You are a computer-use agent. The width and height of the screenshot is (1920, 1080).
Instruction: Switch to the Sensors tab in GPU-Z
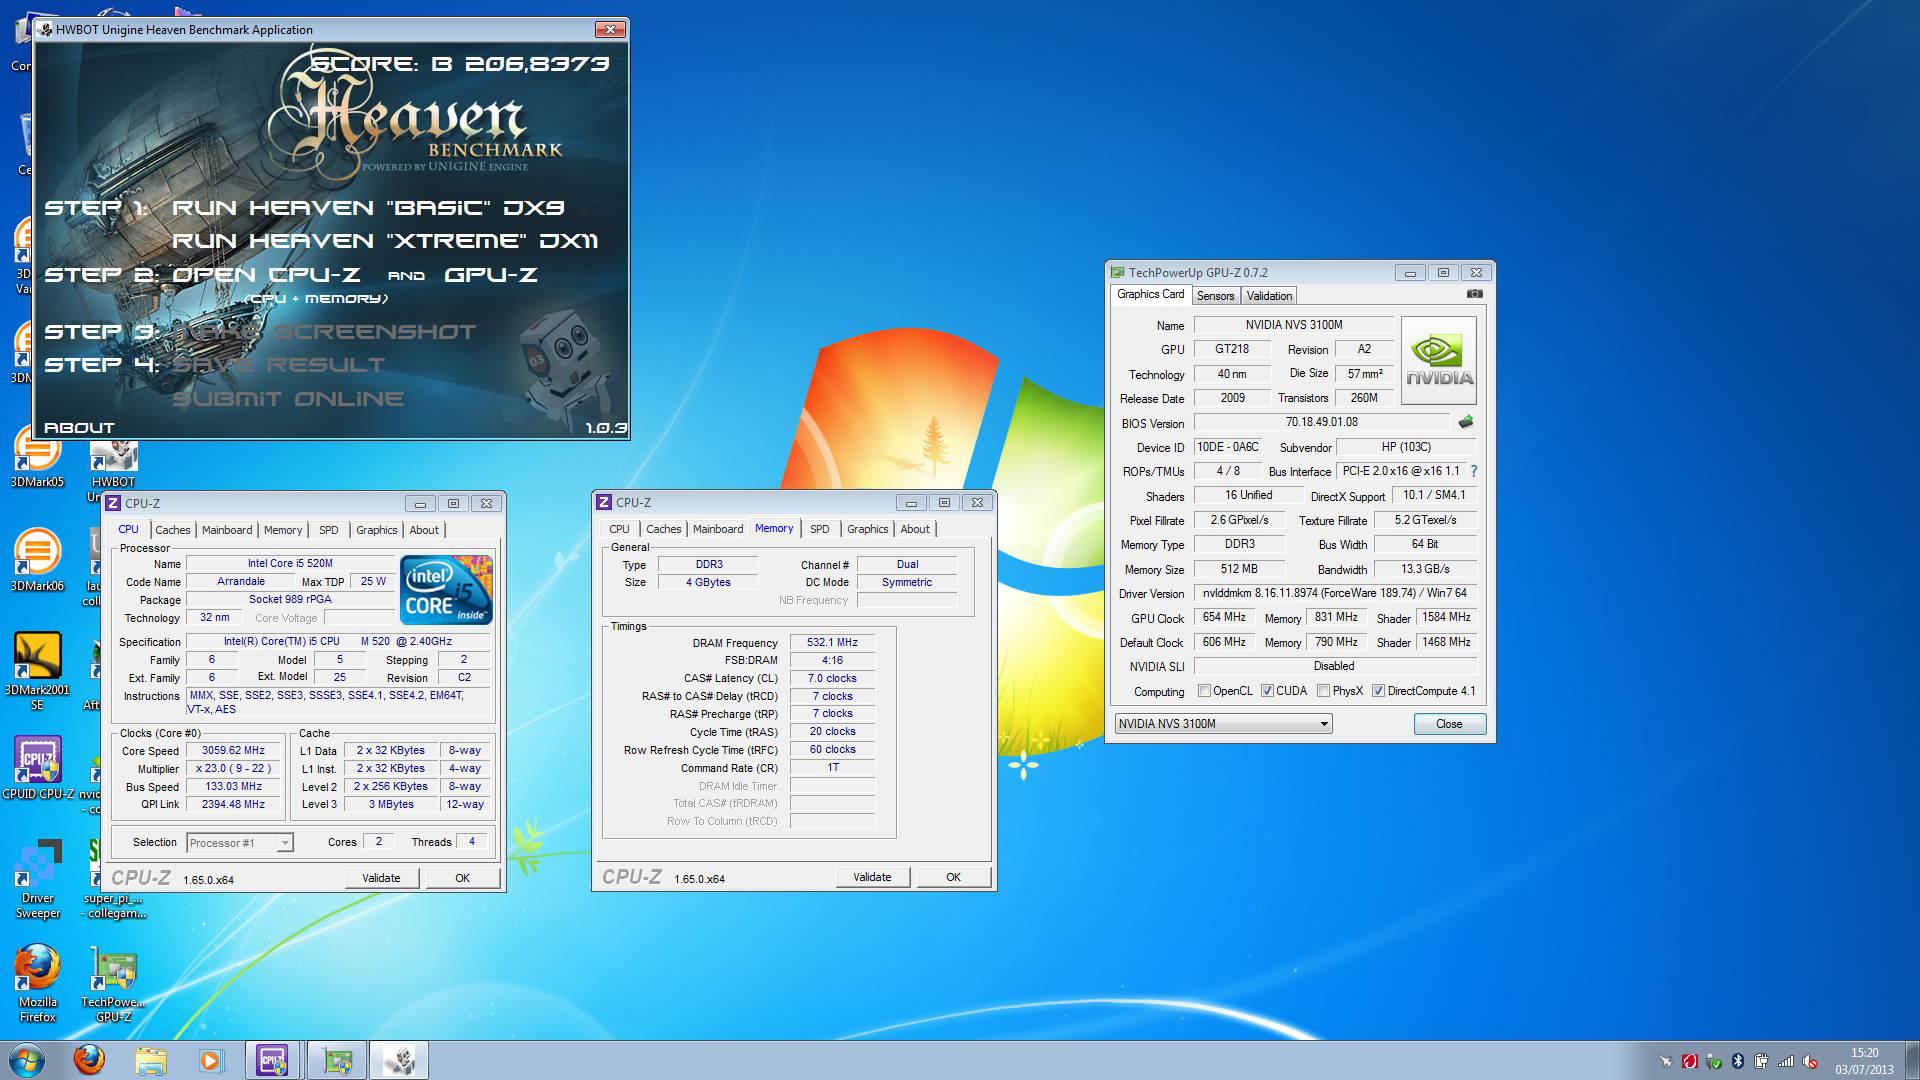point(1215,296)
